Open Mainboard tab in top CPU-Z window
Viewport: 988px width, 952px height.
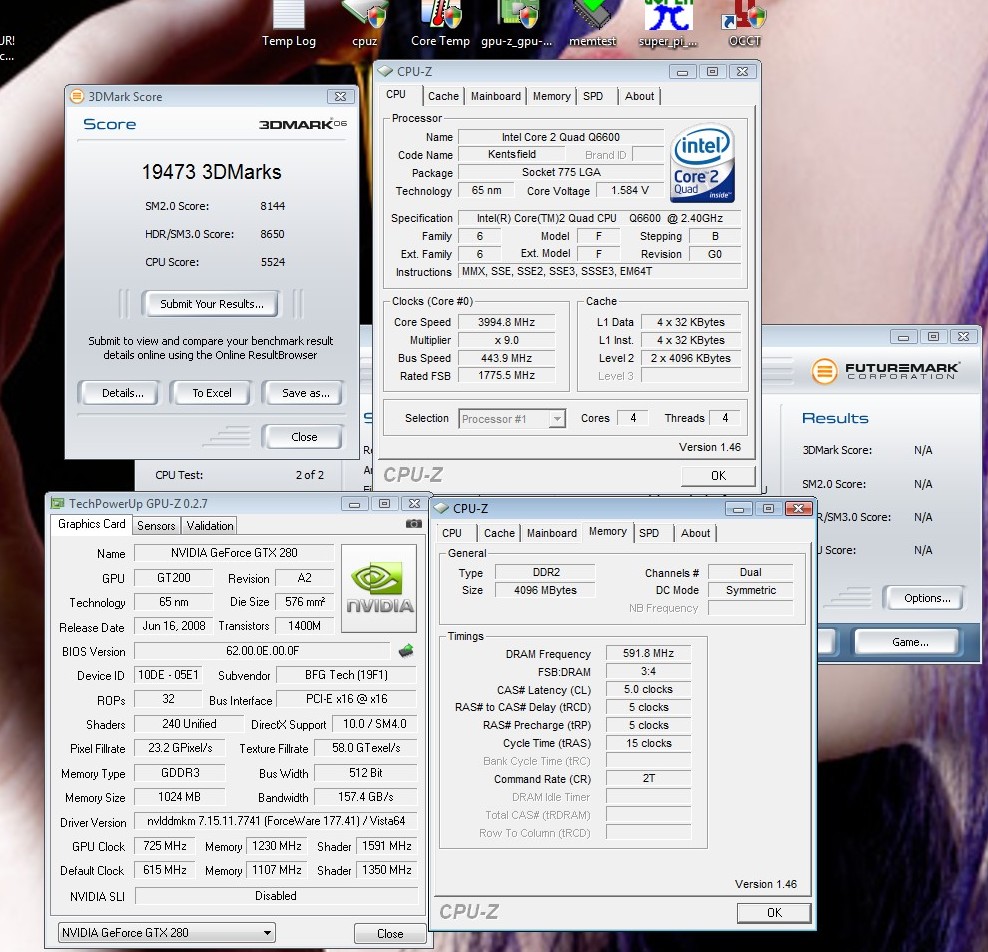pyautogui.click(x=496, y=96)
